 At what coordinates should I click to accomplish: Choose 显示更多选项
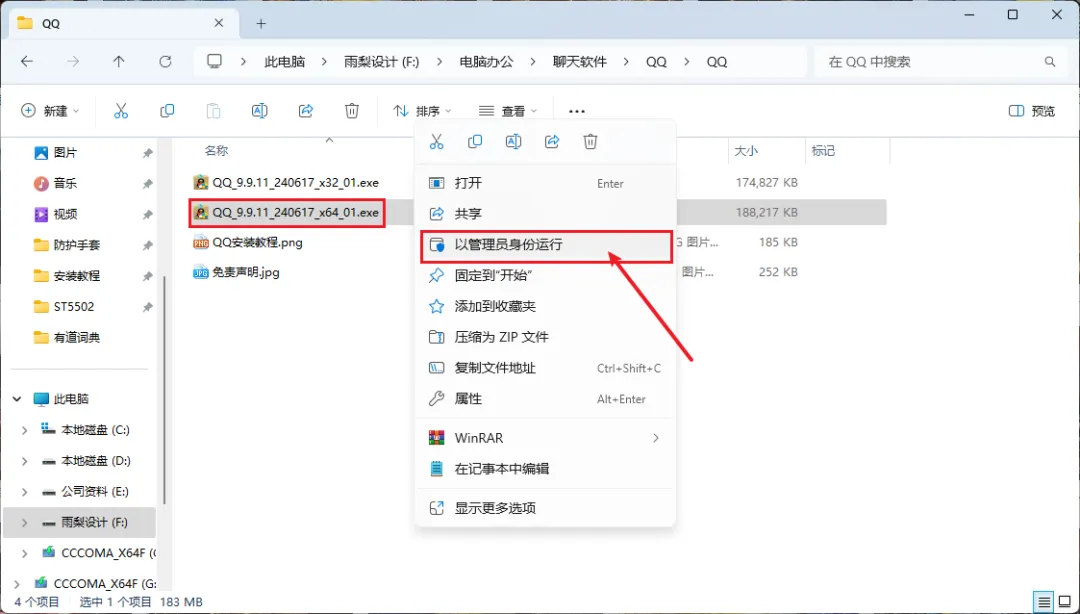[546, 509]
